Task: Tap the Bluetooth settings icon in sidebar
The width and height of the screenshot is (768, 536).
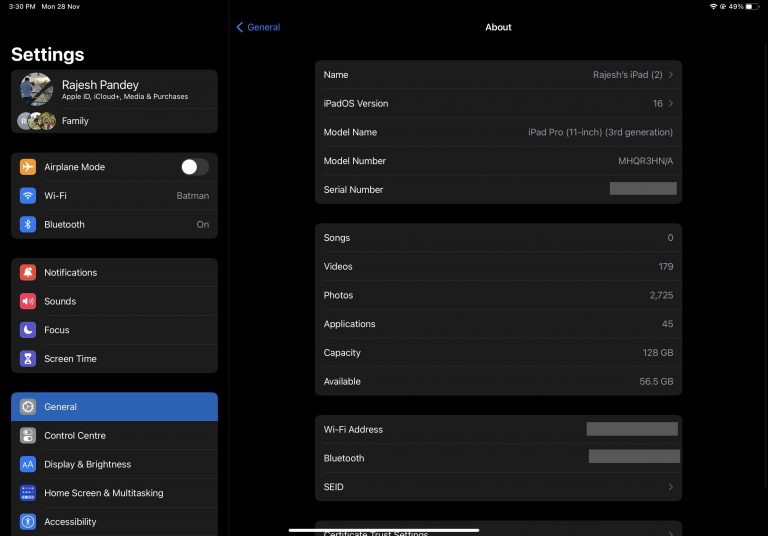Action: tap(28, 224)
